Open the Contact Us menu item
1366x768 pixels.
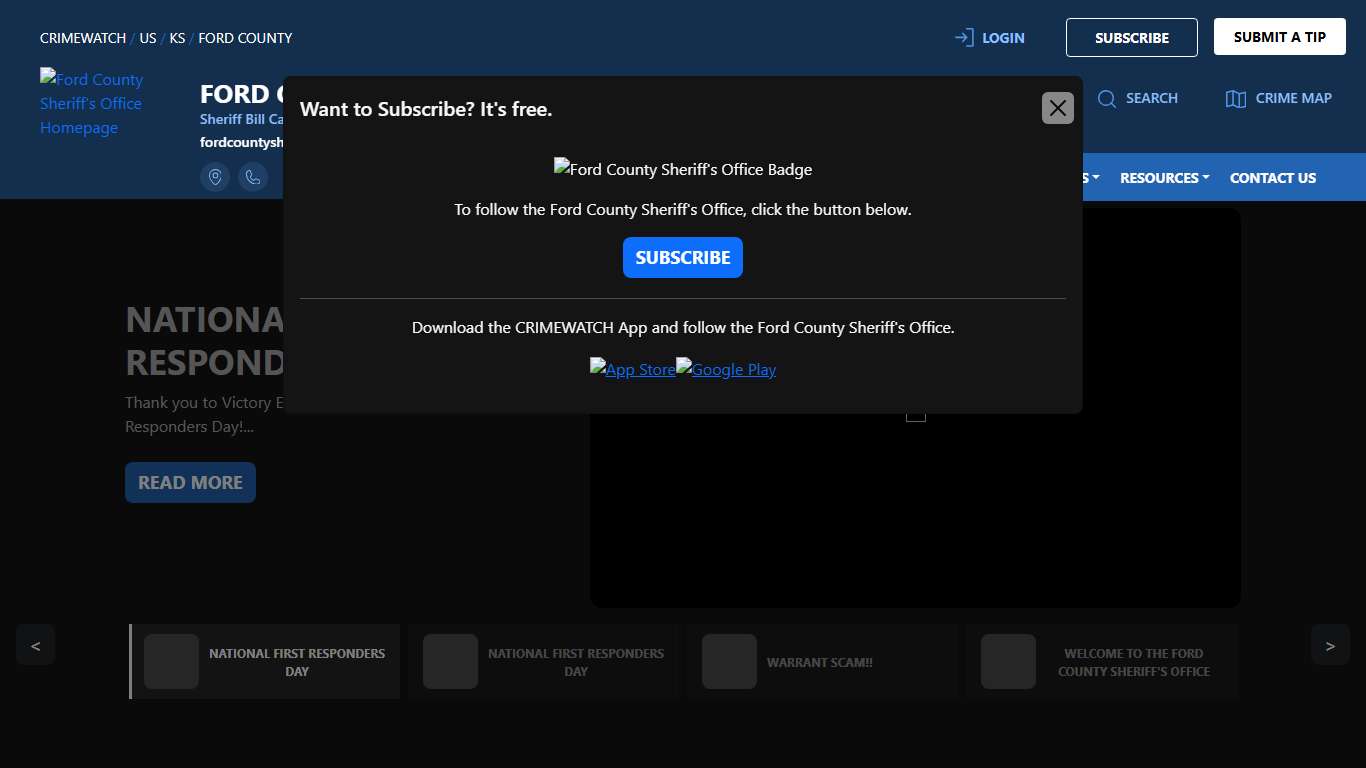1272,178
